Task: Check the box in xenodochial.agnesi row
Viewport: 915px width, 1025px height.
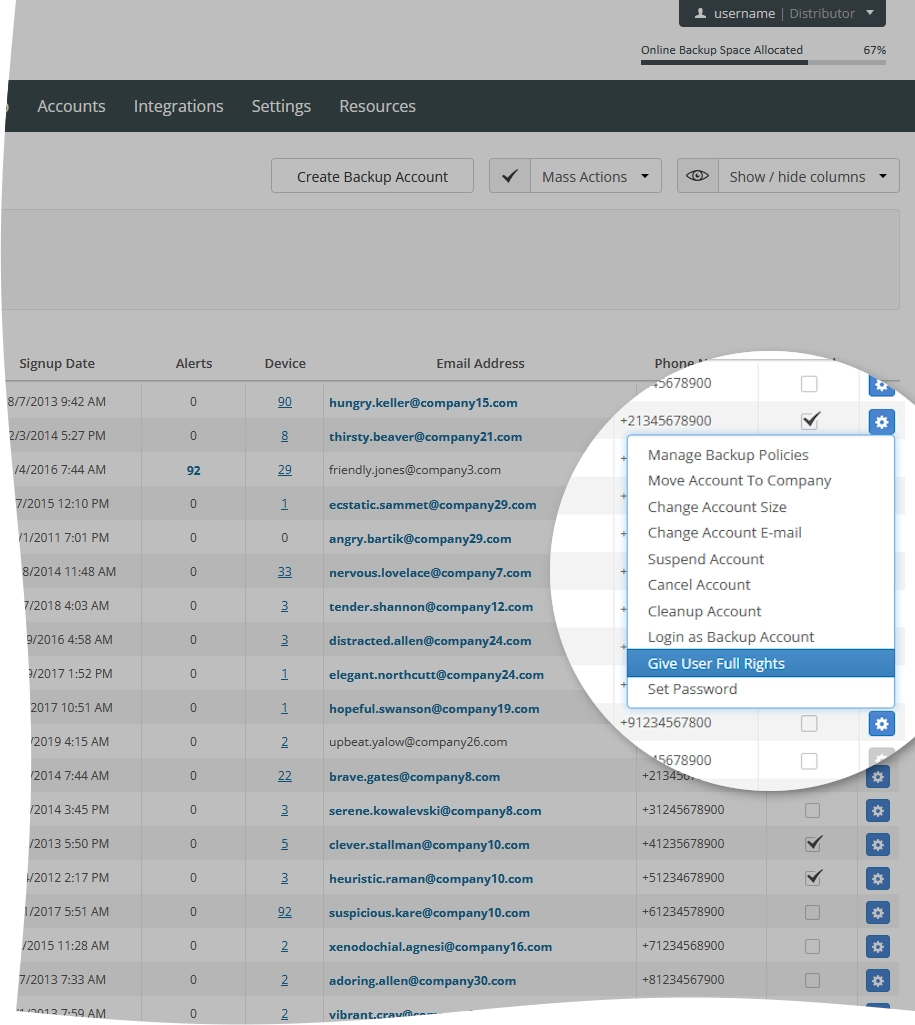Action: tap(812, 947)
